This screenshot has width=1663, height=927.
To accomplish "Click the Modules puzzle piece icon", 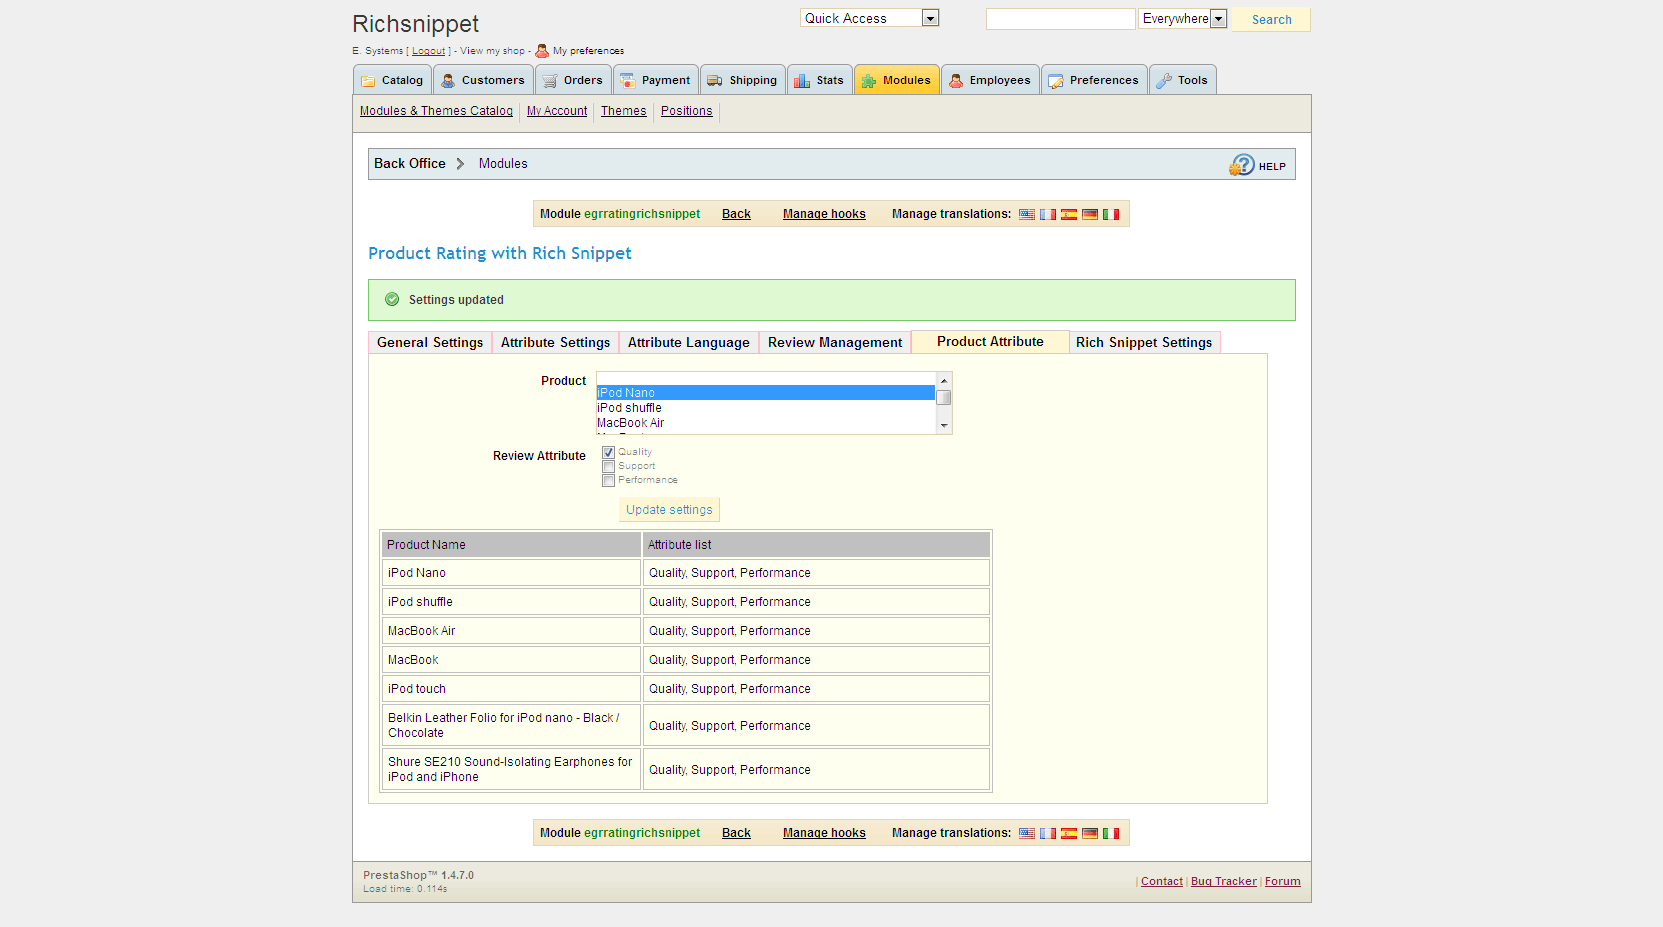I will coord(869,81).
